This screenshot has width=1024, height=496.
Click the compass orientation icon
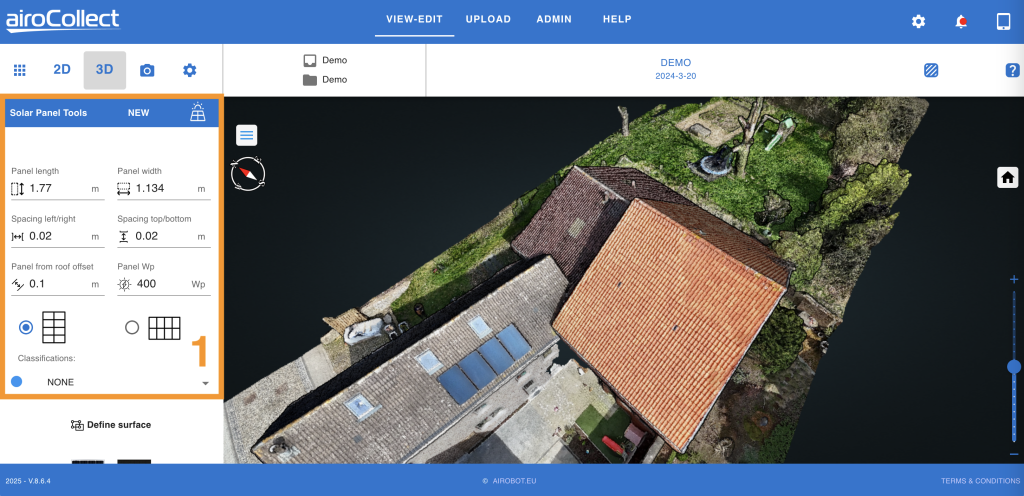click(x=247, y=174)
